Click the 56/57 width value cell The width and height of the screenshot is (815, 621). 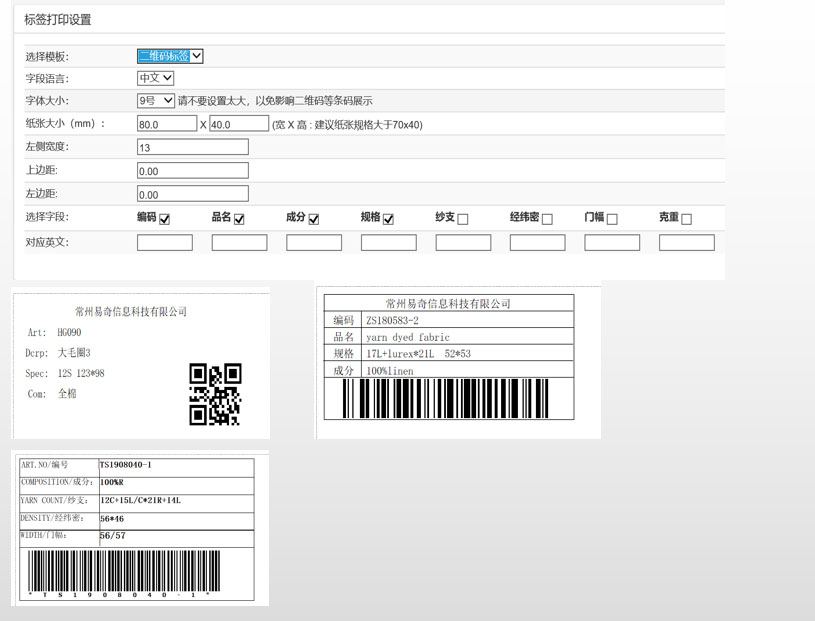pos(176,538)
